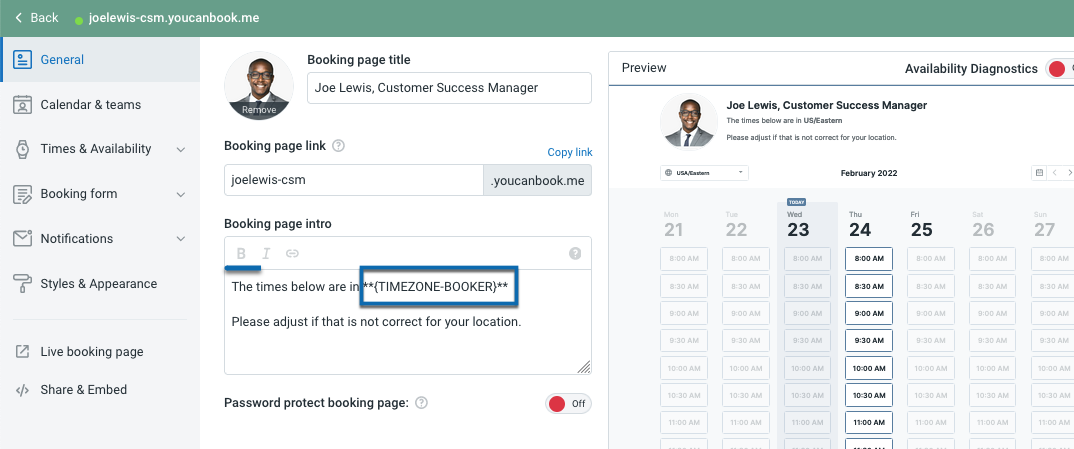Image resolution: width=1074 pixels, height=449 pixels.
Task: Click the Italic formatting icon
Action: tap(266, 254)
